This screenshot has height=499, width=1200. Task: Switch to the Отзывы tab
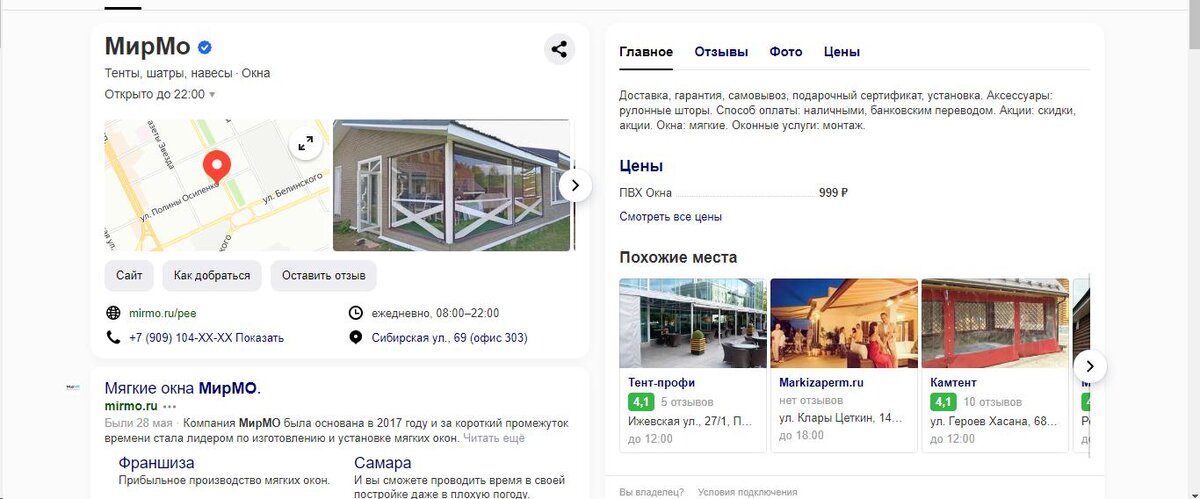[x=721, y=52]
